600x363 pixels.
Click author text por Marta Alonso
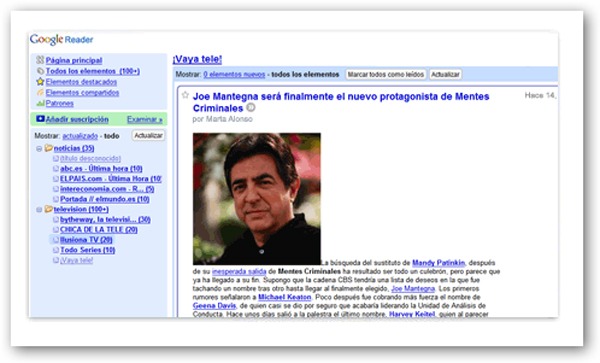pos(223,119)
